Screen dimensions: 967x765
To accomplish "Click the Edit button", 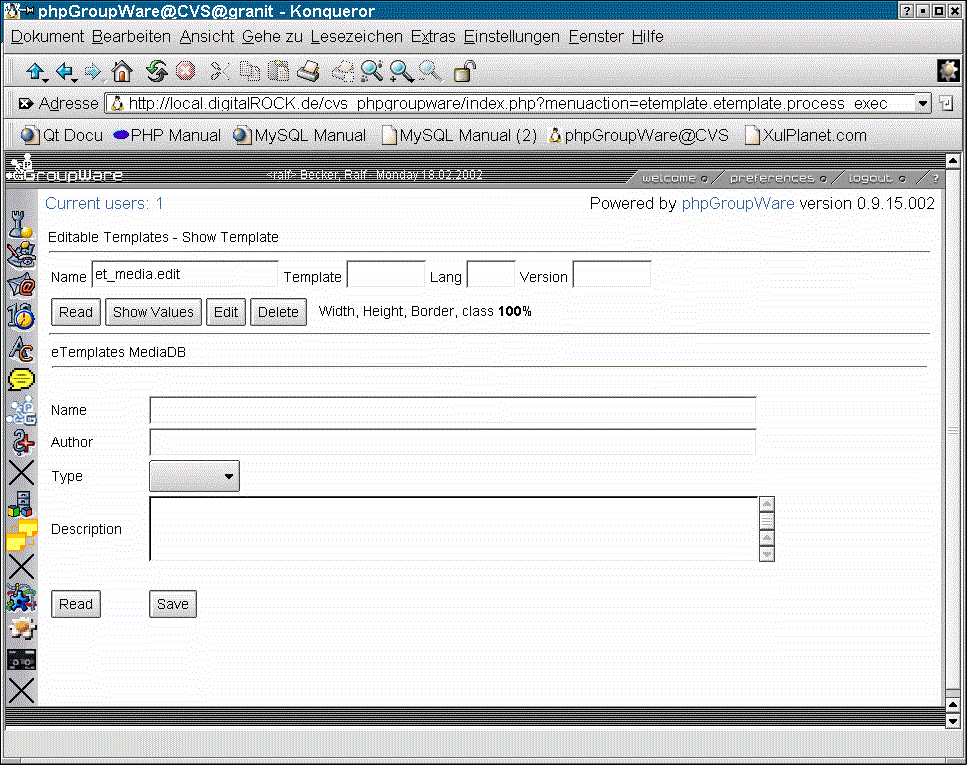I will (x=226, y=312).
